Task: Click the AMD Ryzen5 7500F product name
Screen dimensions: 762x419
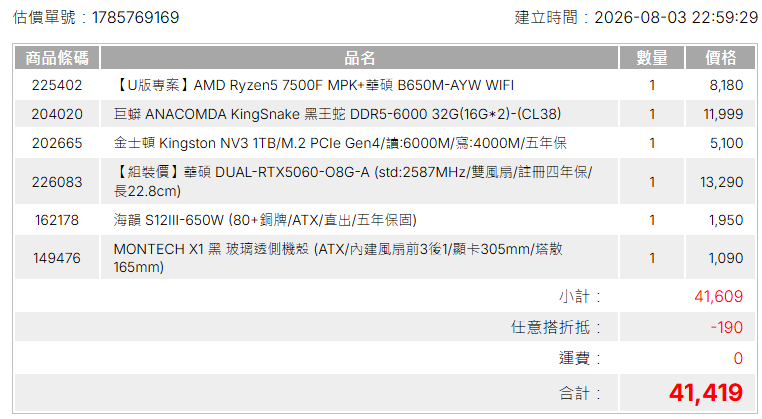Action: pos(314,85)
